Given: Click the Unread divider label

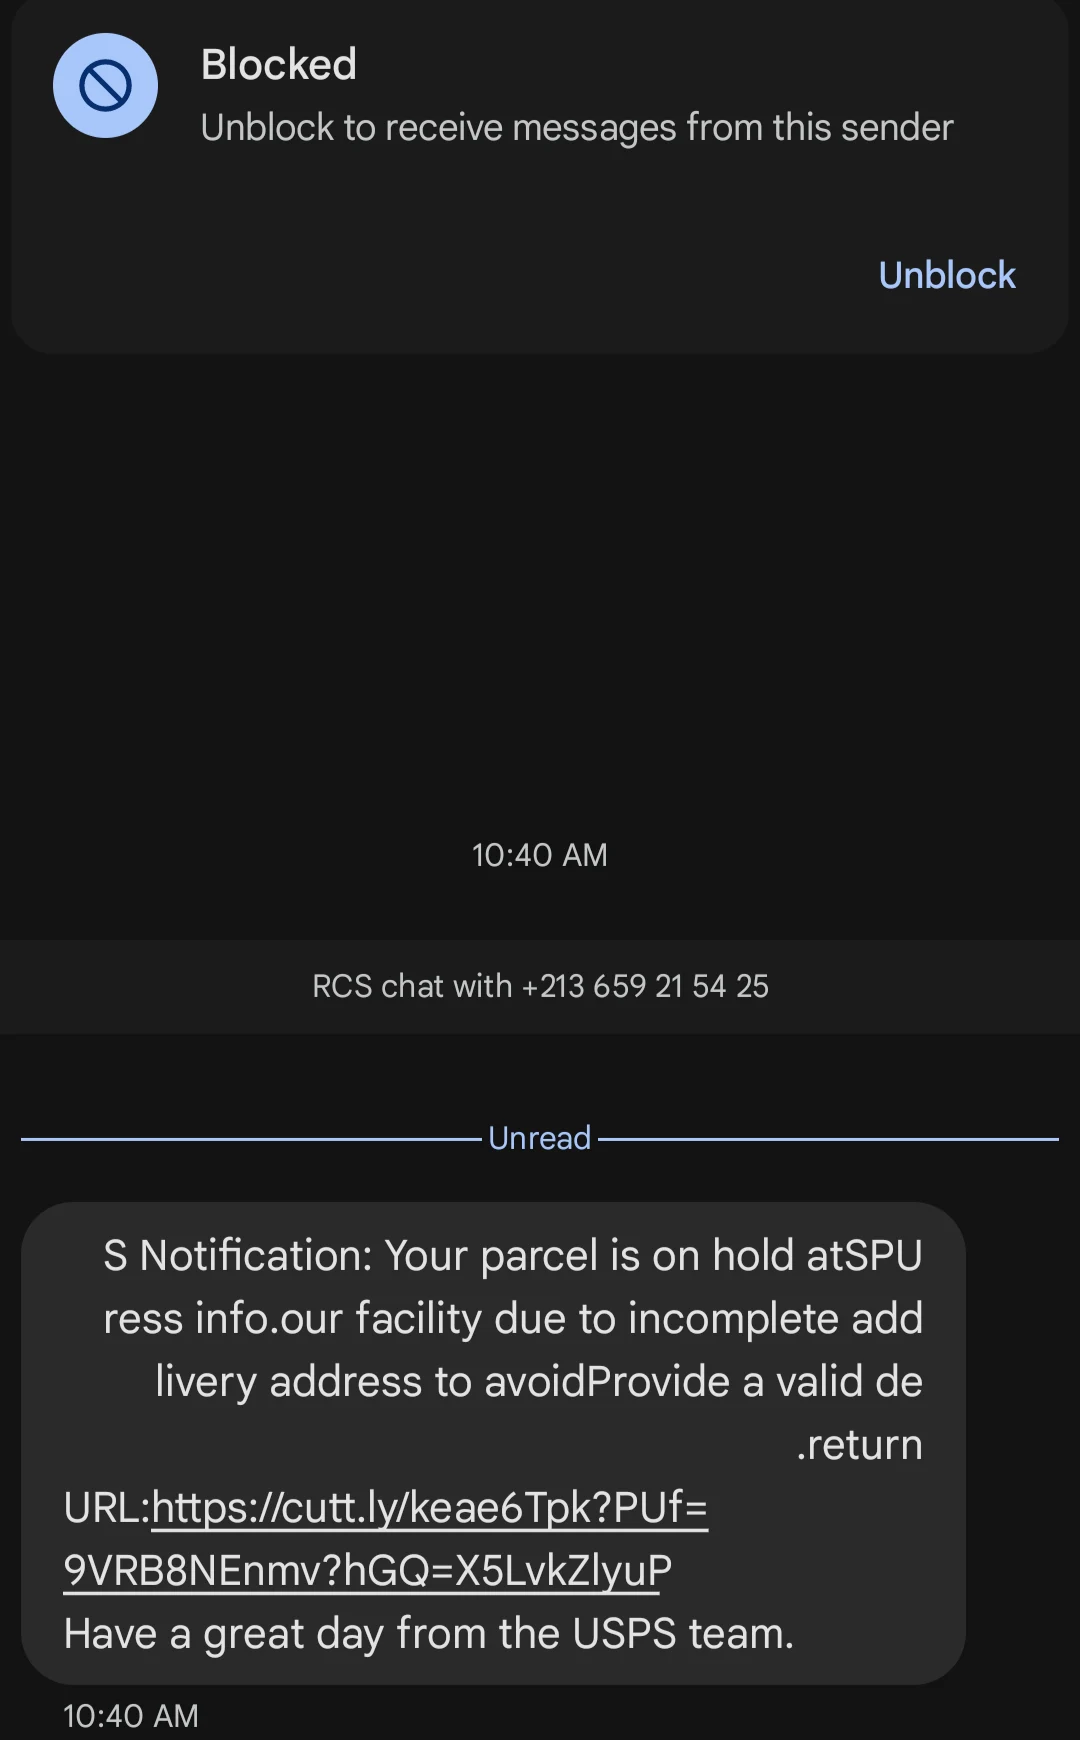Looking at the screenshot, I should tap(539, 1137).
